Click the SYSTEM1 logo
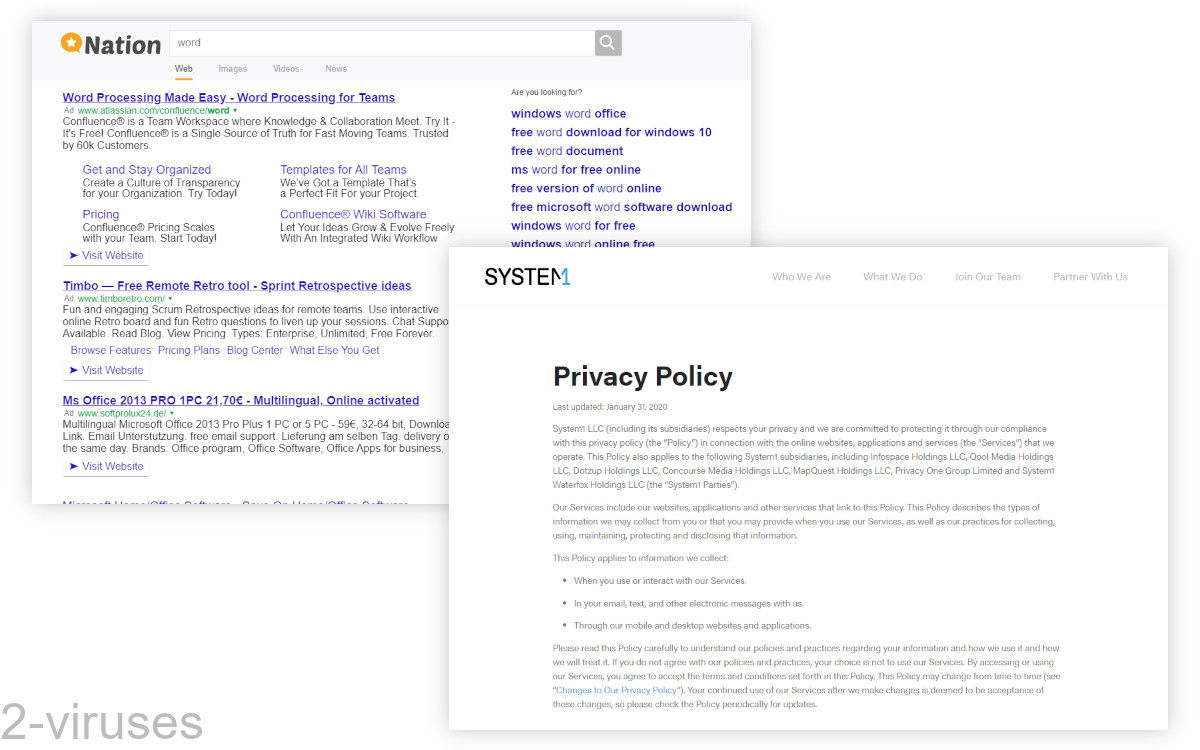Viewport: 1200px width, 750px height. click(527, 277)
